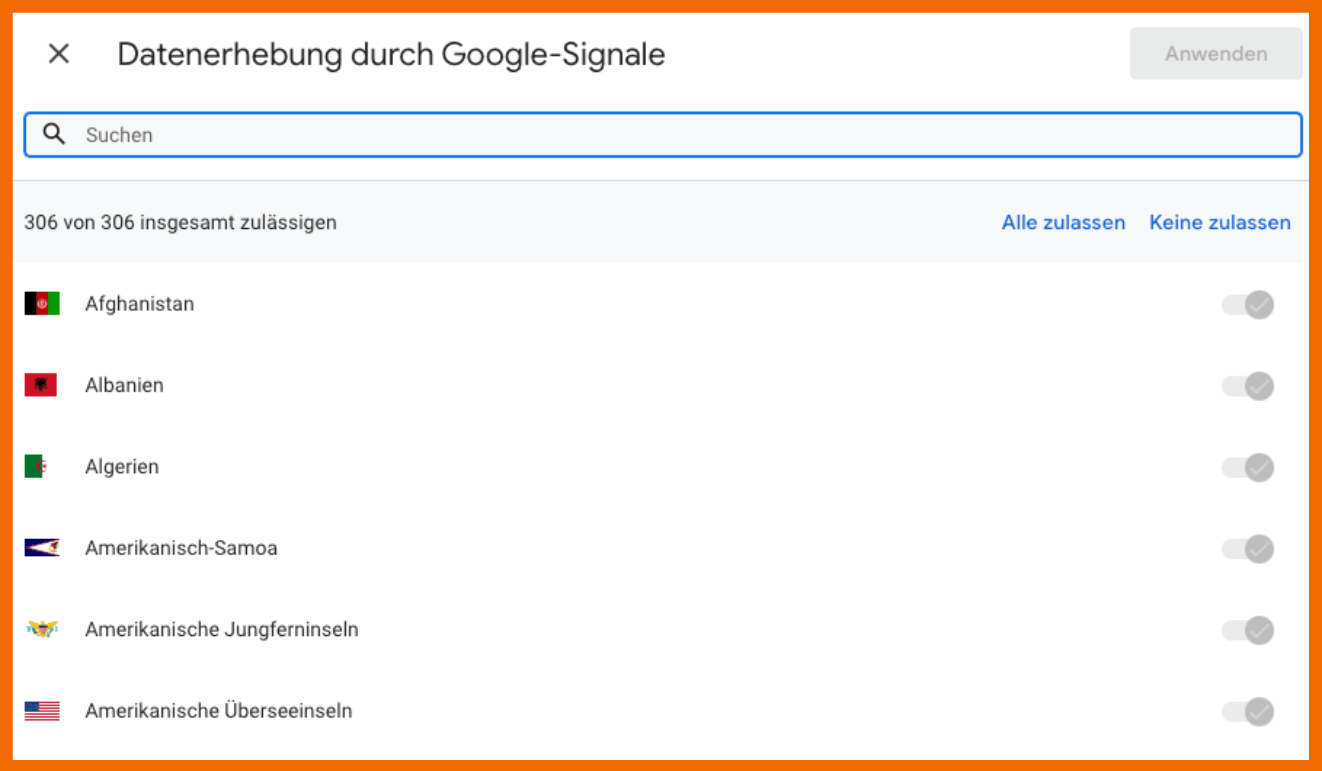Viewport: 1322px width, 771px height.
Task: Click the 306 von 306 zulässigen counter text
Action: tap(180, 222)
